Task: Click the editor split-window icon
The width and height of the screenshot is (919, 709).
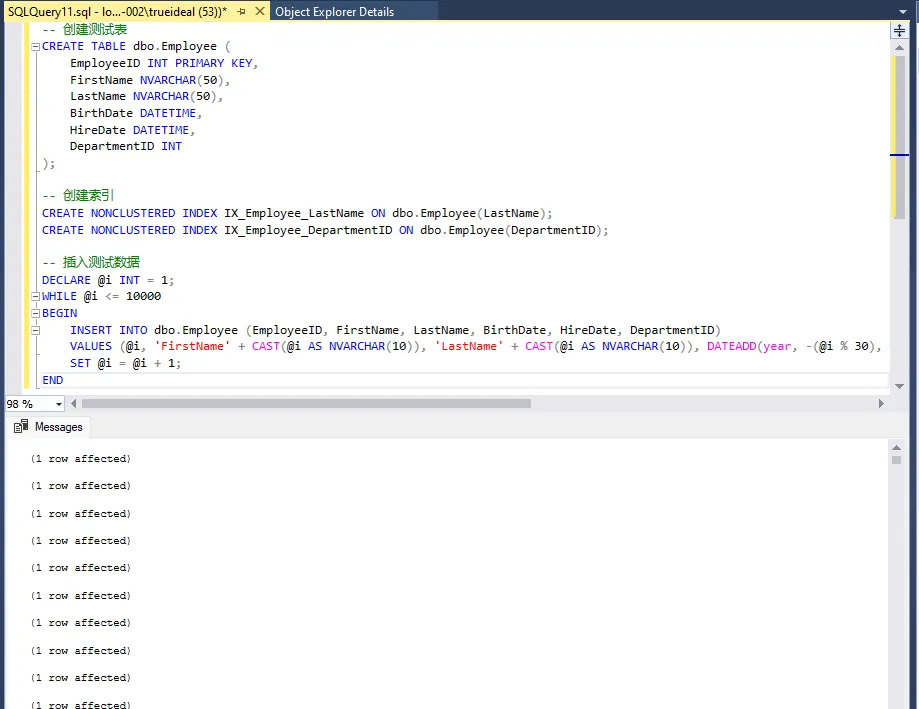Action: coord(899,31)
